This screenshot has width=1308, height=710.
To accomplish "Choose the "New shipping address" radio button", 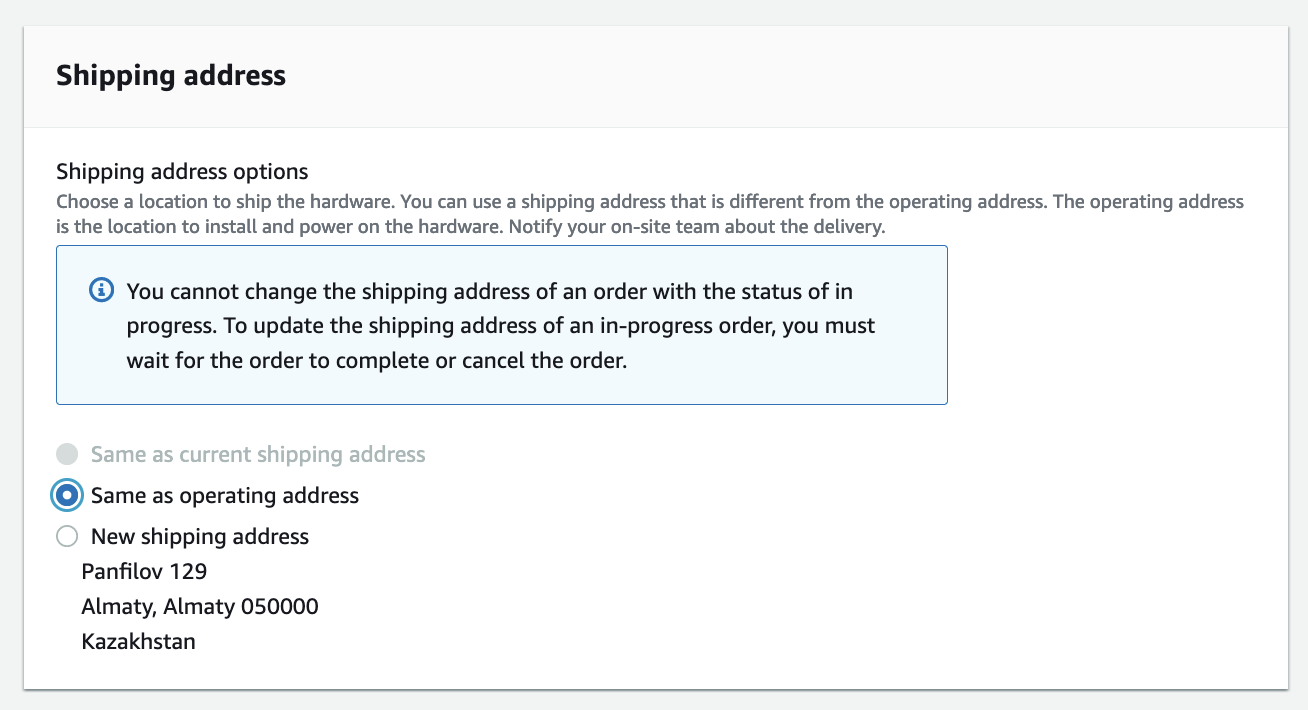I will tap(67, 537).
